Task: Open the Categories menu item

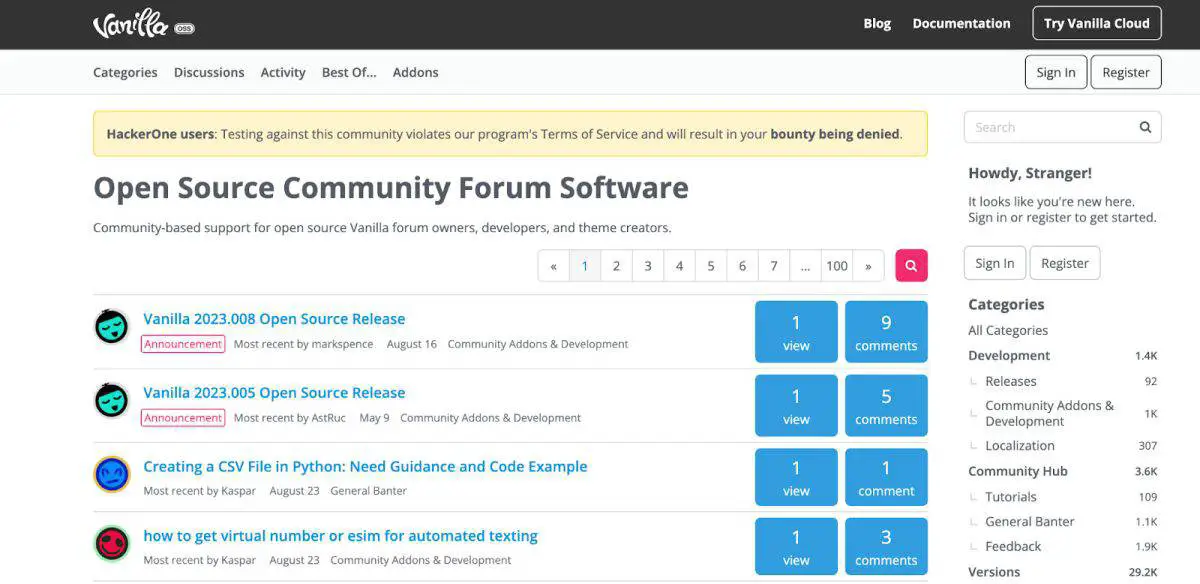Action: tap(125, 72)
